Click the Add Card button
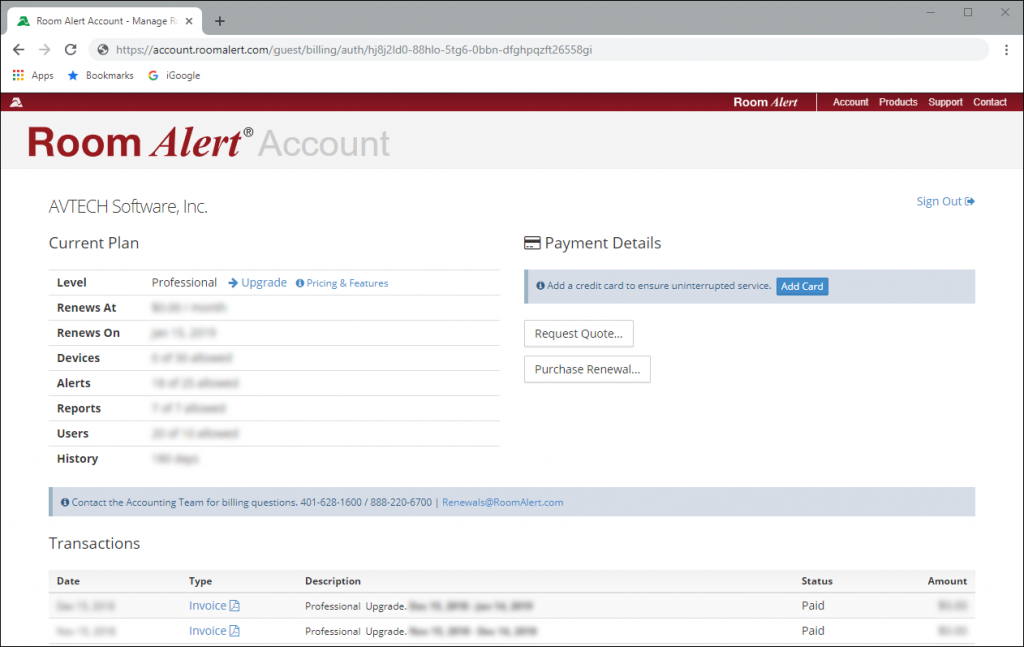 pyautogui.click(x=802, y=286)
